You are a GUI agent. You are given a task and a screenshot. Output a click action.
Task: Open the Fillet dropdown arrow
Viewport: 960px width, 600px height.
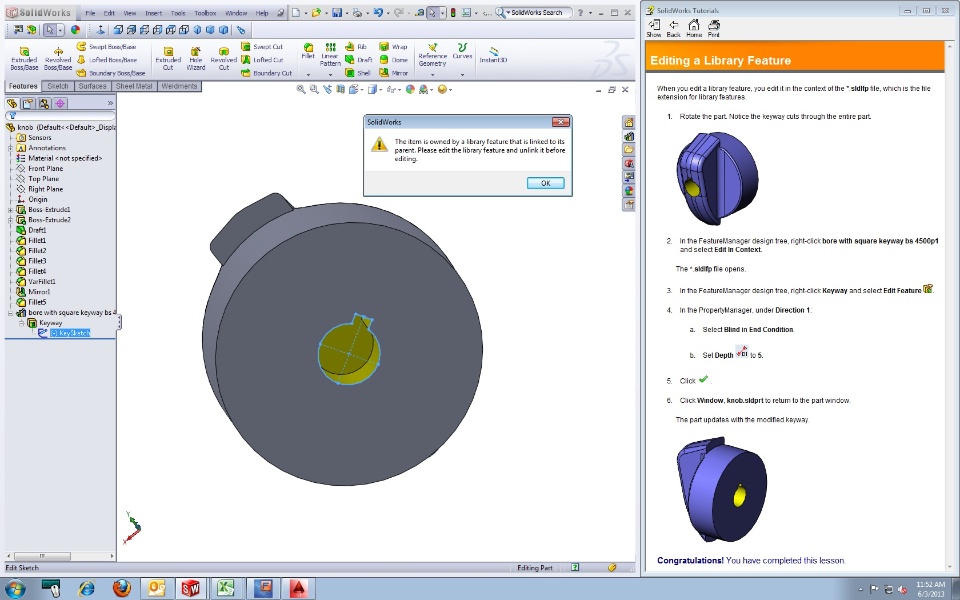(x=308, y=75)
